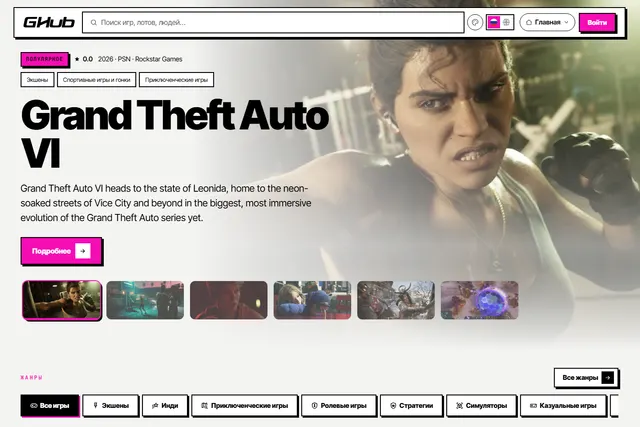Open the Grand Theft Auto VI title
Image resolution: width=640 pixels, height=427 pixels.
click(175, 133)
